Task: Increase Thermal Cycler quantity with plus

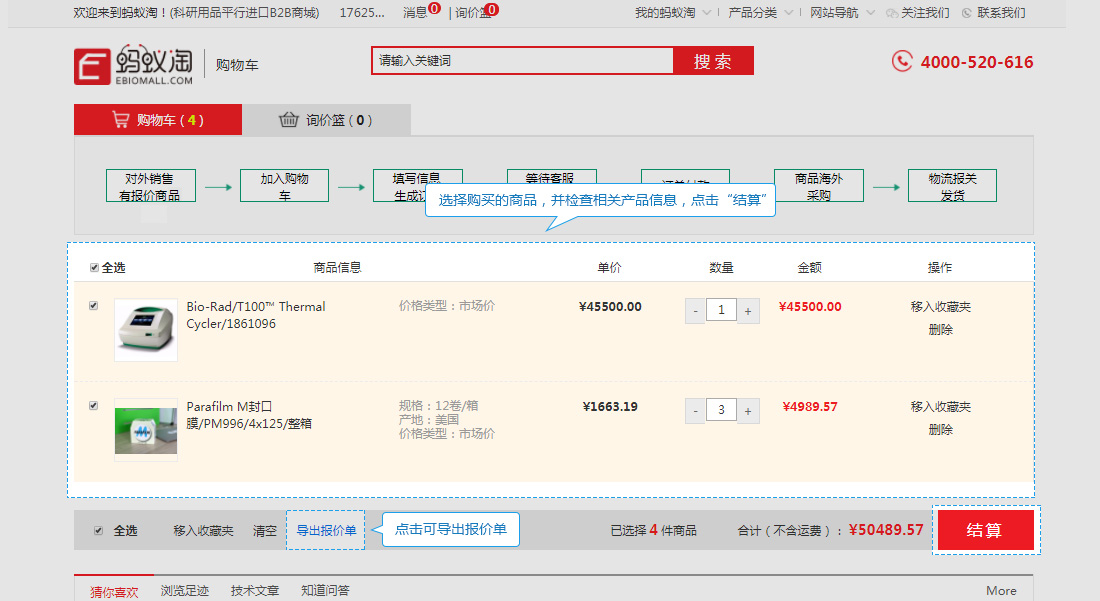Action: click(x=748, y=311)
